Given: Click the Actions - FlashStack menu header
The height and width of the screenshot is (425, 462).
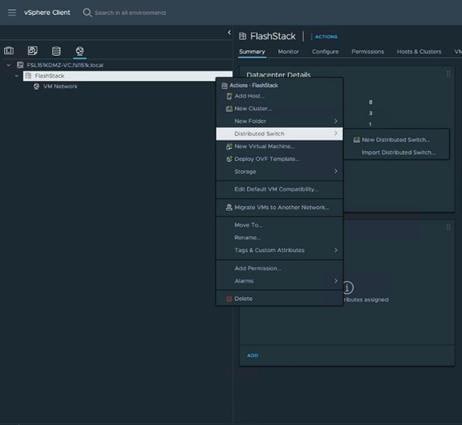Looking at the screenshot, I should pos(254,86).
